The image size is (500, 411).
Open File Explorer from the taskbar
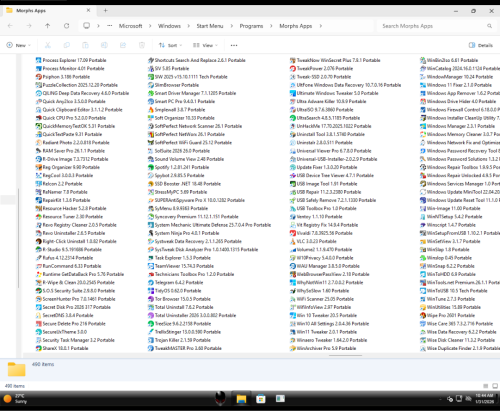coord(241,399)
